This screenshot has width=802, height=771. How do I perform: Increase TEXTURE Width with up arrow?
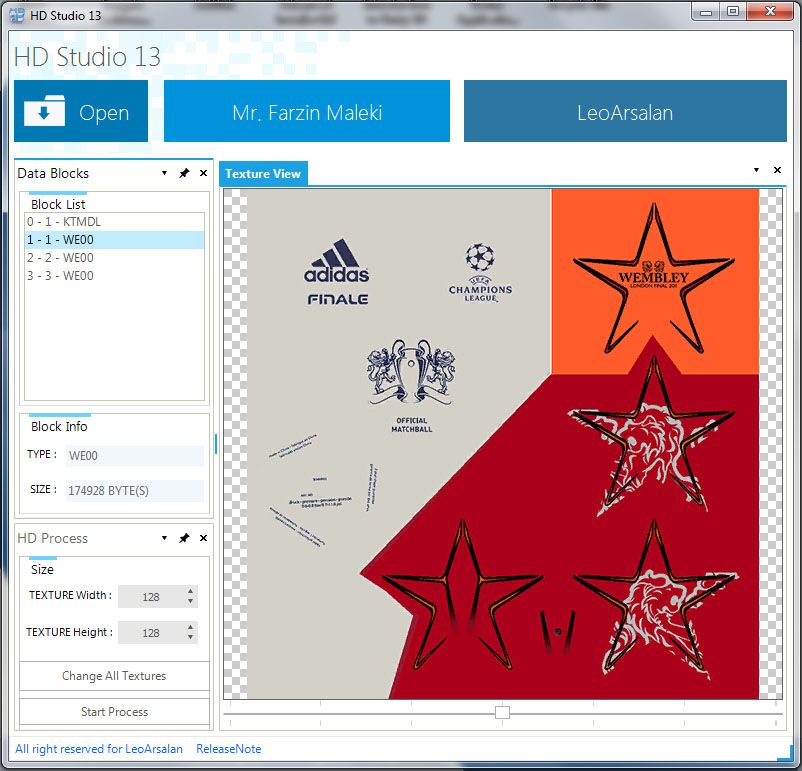coord(190,591)
